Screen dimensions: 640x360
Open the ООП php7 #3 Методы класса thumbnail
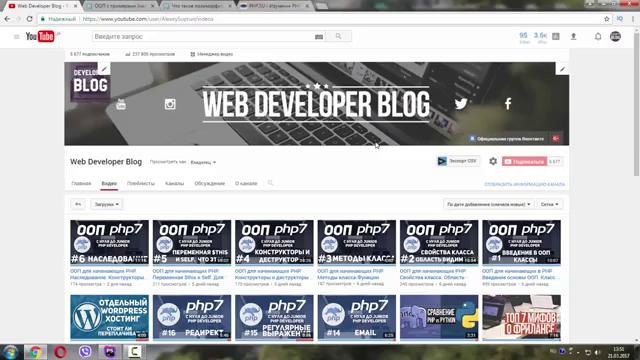[x=357, y=242]
